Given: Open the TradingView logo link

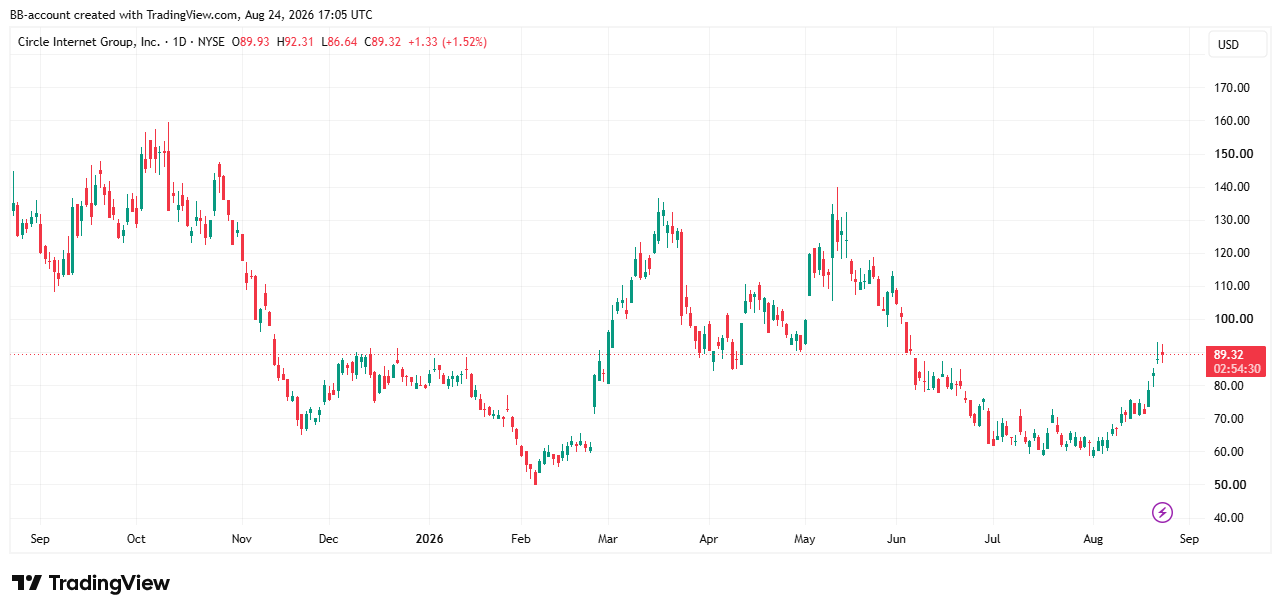Looking at the screenshot, I should [x=91, y=583].
